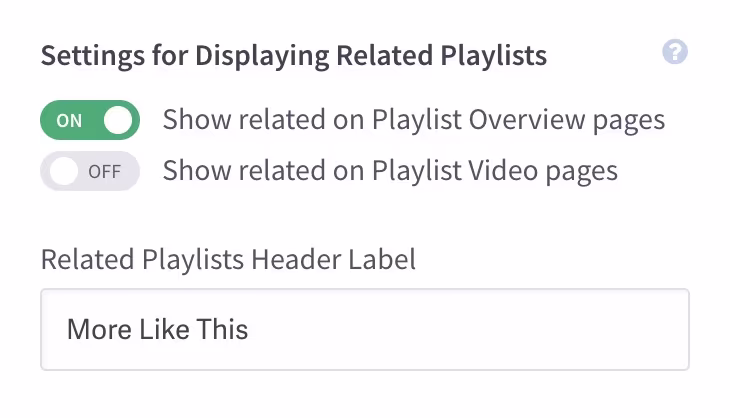
Task: Click the white knob of the ON switch
Action: pos(118,120)
